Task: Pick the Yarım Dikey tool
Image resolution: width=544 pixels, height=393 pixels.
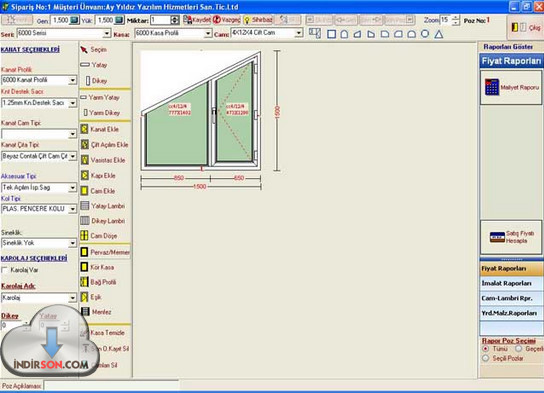Action: 102,113
